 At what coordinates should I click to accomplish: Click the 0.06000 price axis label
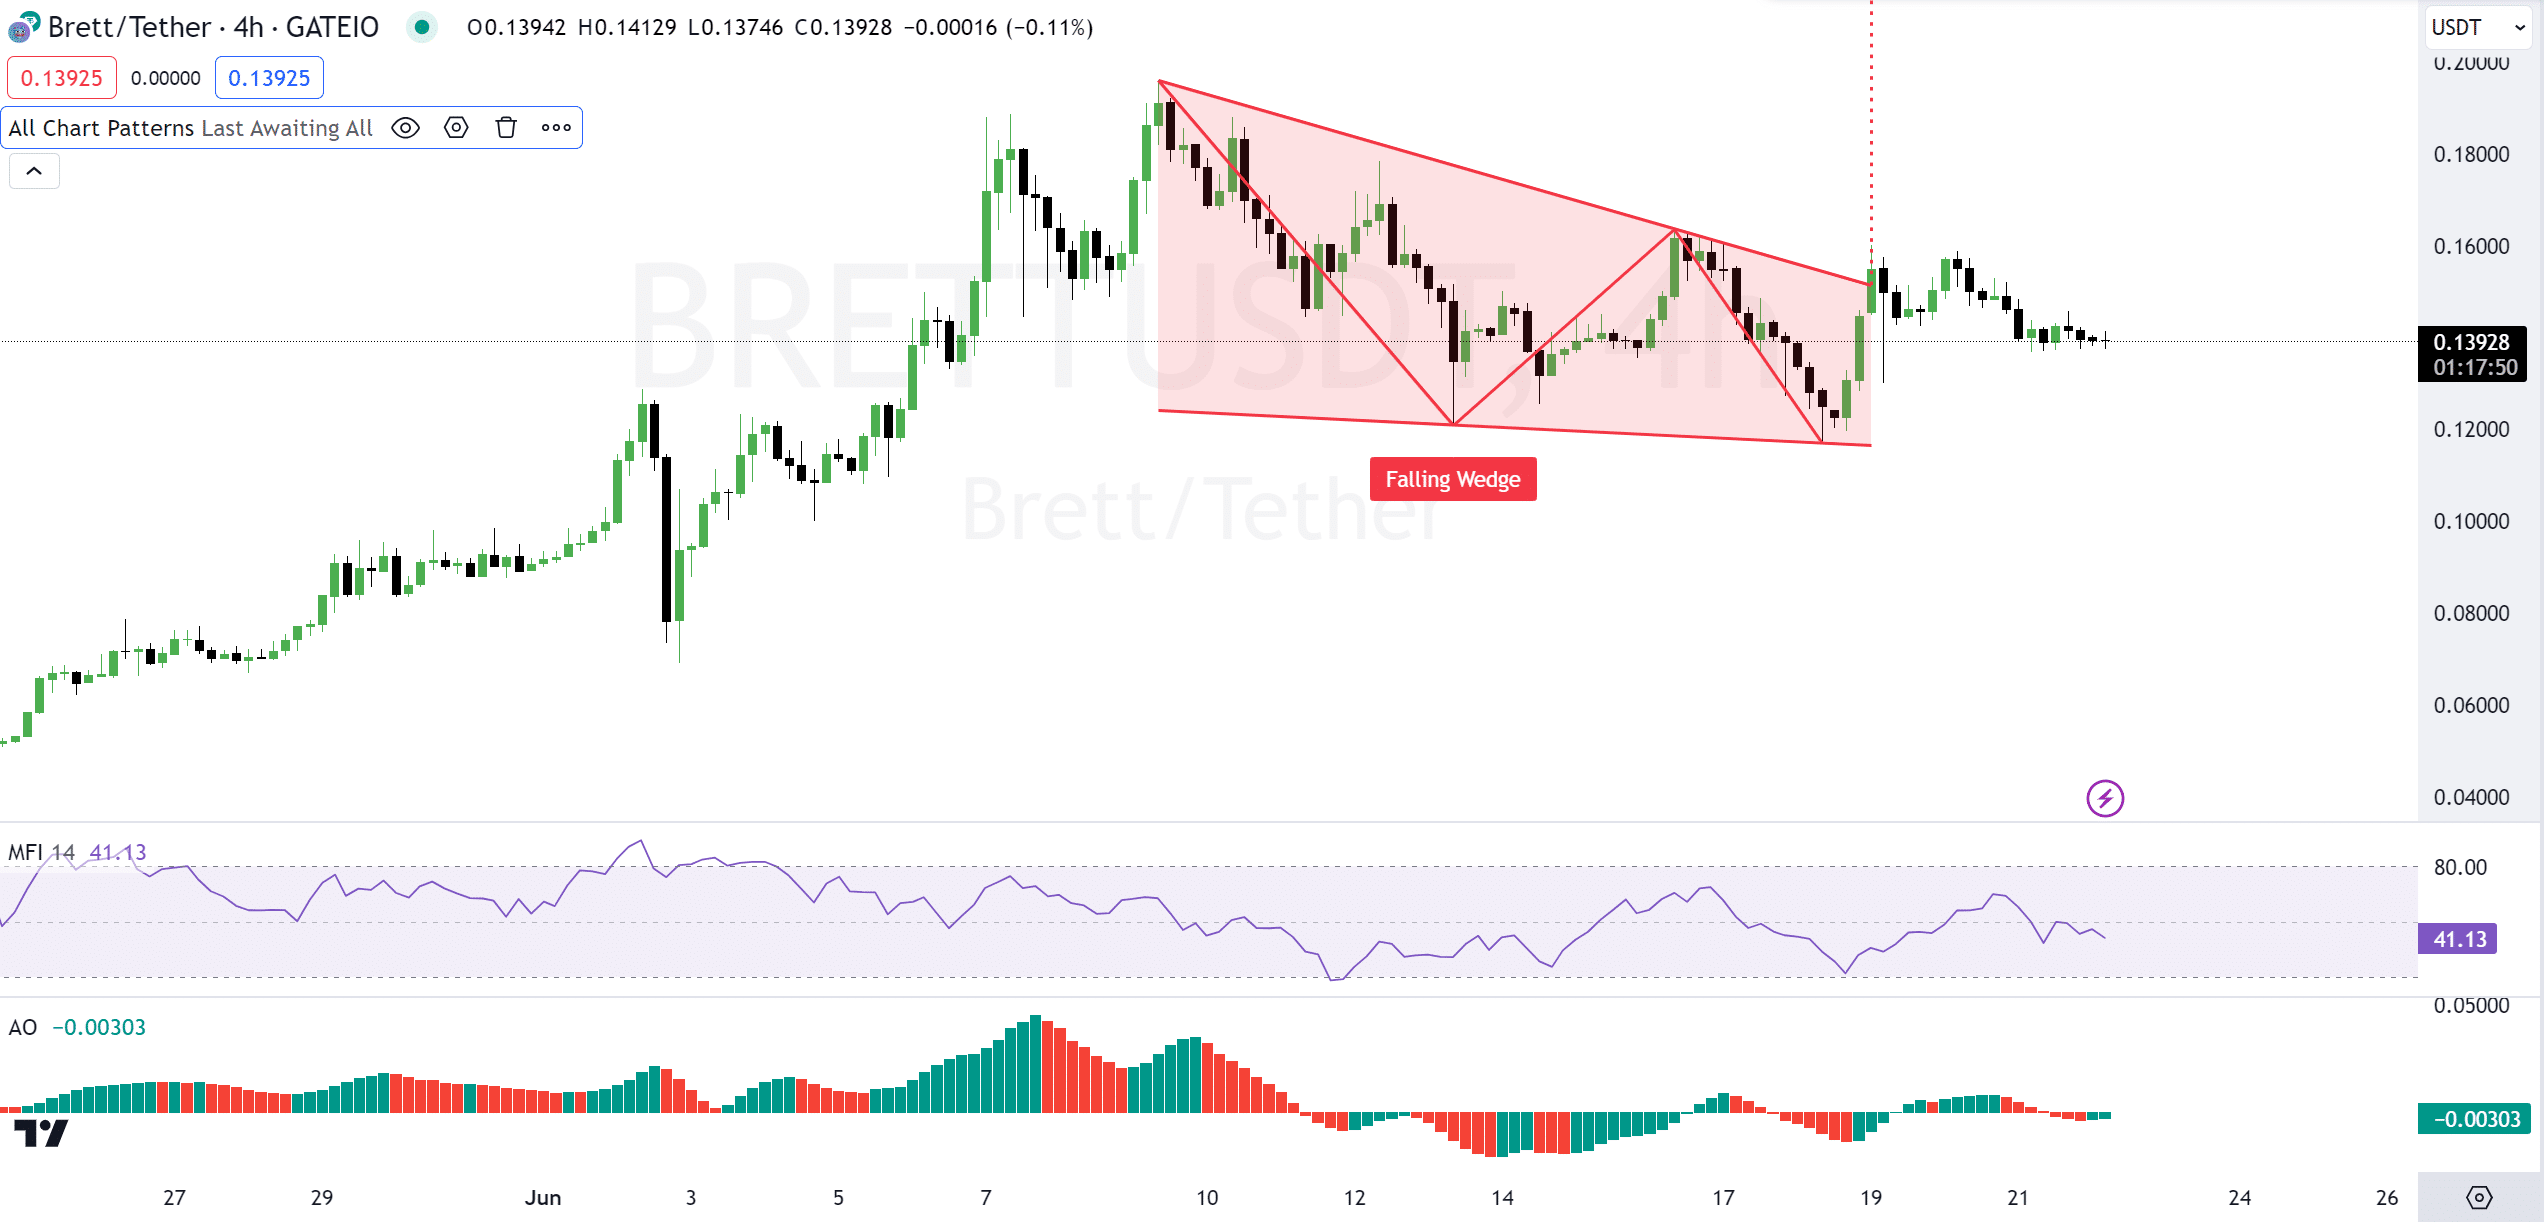click(2471, 705)
